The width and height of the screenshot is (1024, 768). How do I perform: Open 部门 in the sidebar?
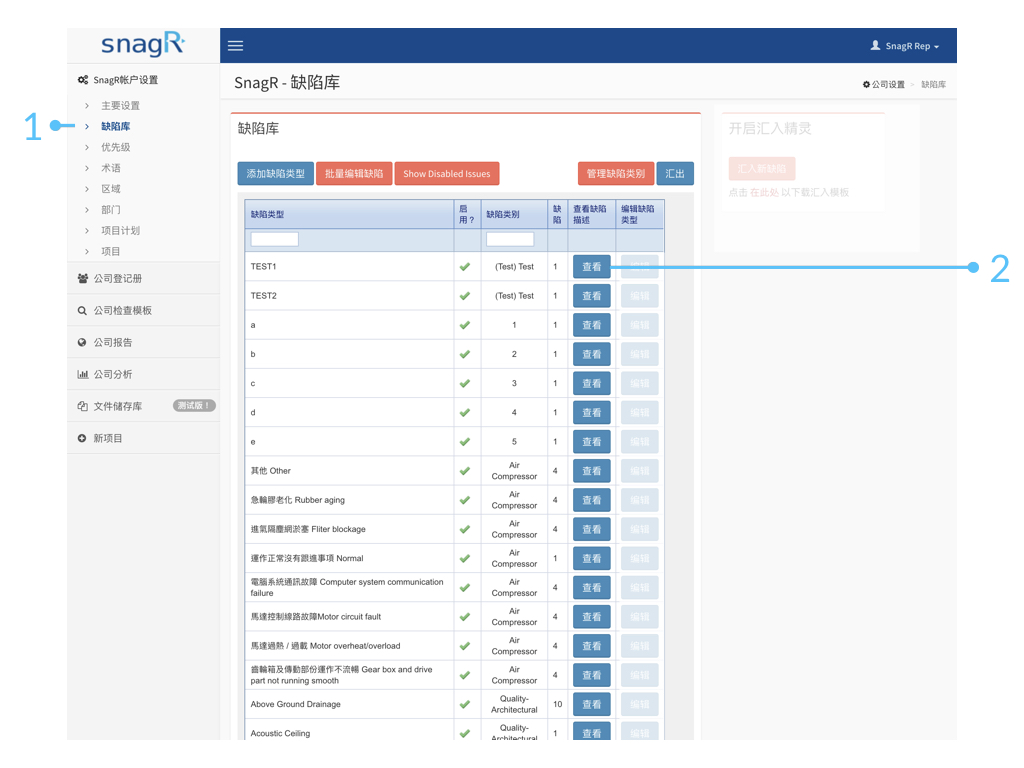click(110, 210)
